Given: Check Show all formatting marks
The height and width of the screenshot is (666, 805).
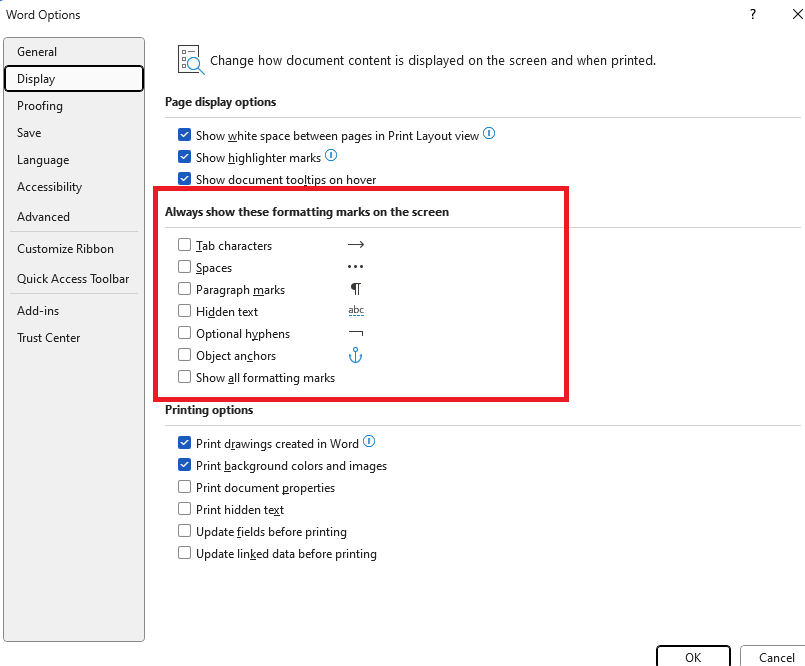Looking at the screenshot, I should click(x=184, y=377).
